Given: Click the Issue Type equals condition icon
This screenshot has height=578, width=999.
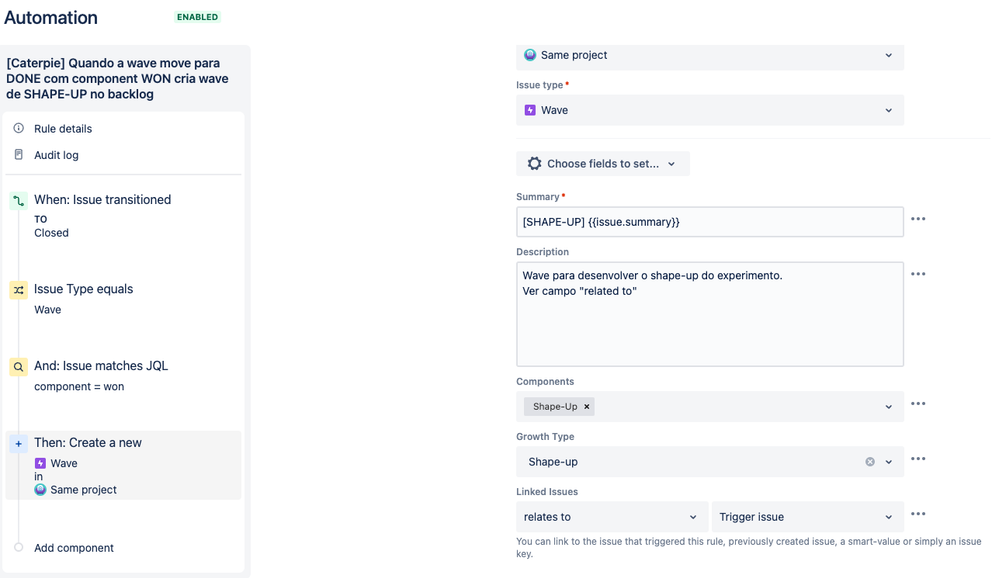Looking at the screenshot, I should tap(18, 290).
